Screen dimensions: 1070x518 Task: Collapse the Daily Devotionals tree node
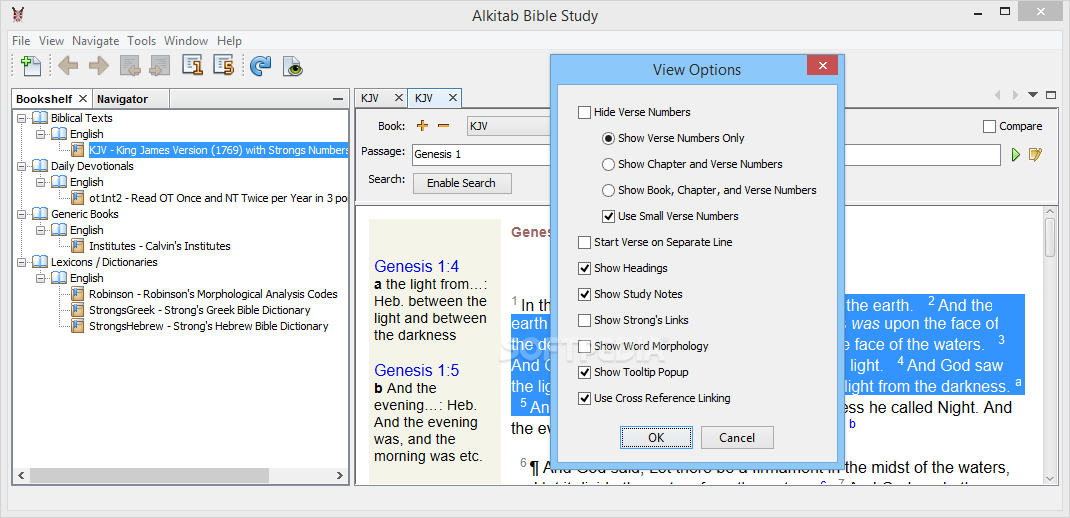click(x=21, y=166)
